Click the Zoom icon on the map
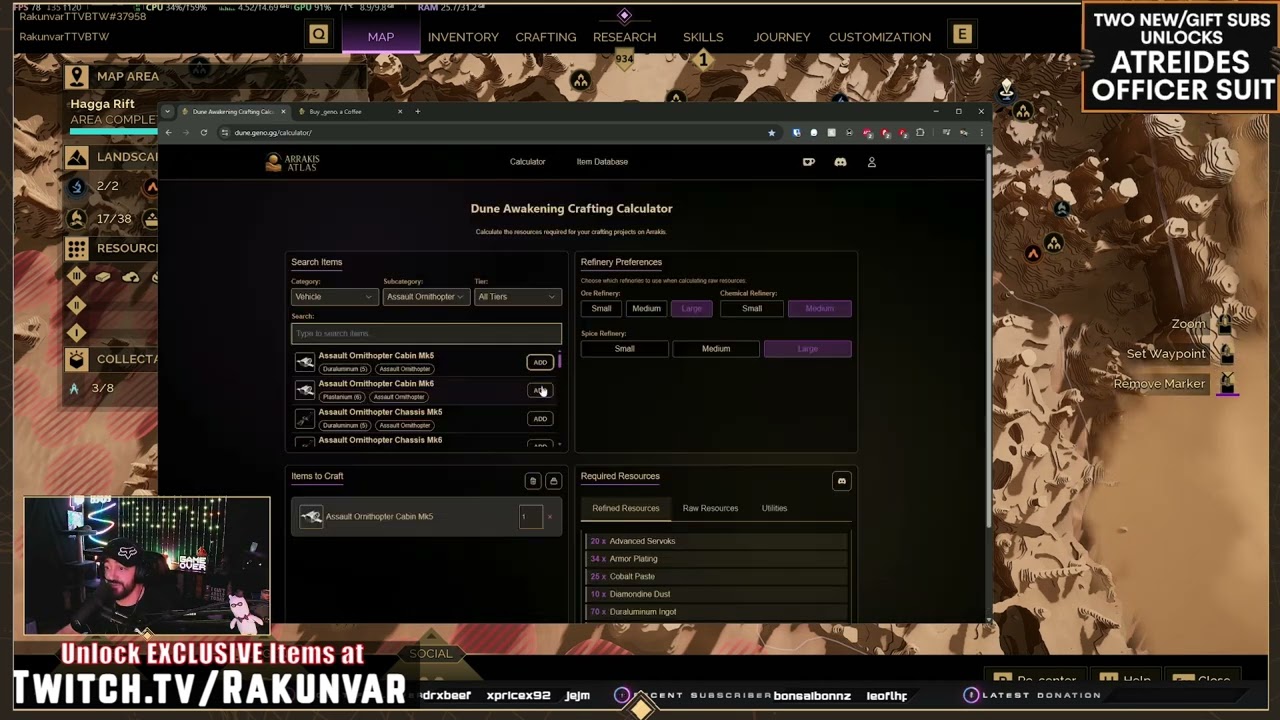The width and height of the screenshot is (1280, 720). click(x=1225, y=323)
